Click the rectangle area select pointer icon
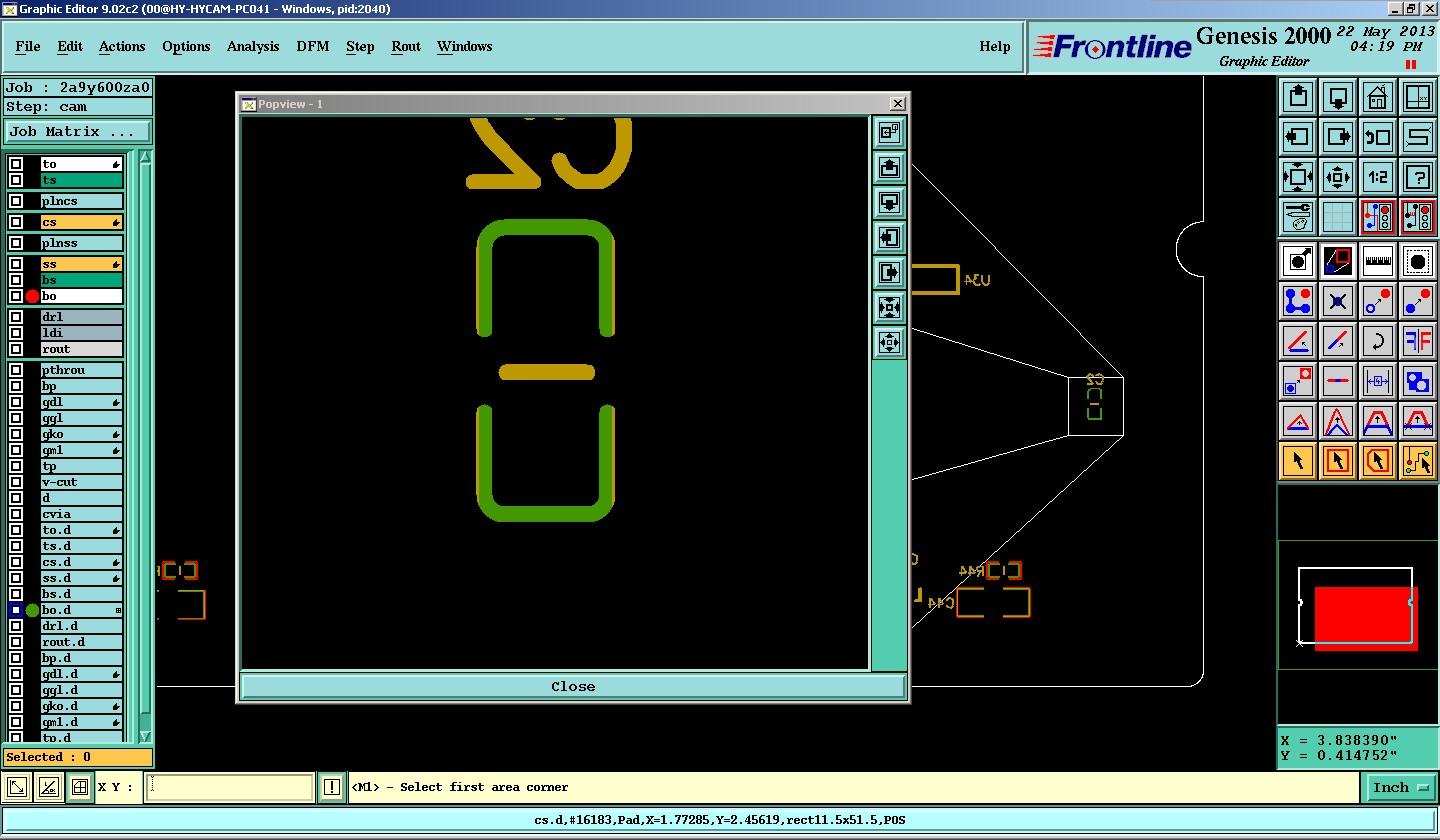 (x=1338, y=461)
